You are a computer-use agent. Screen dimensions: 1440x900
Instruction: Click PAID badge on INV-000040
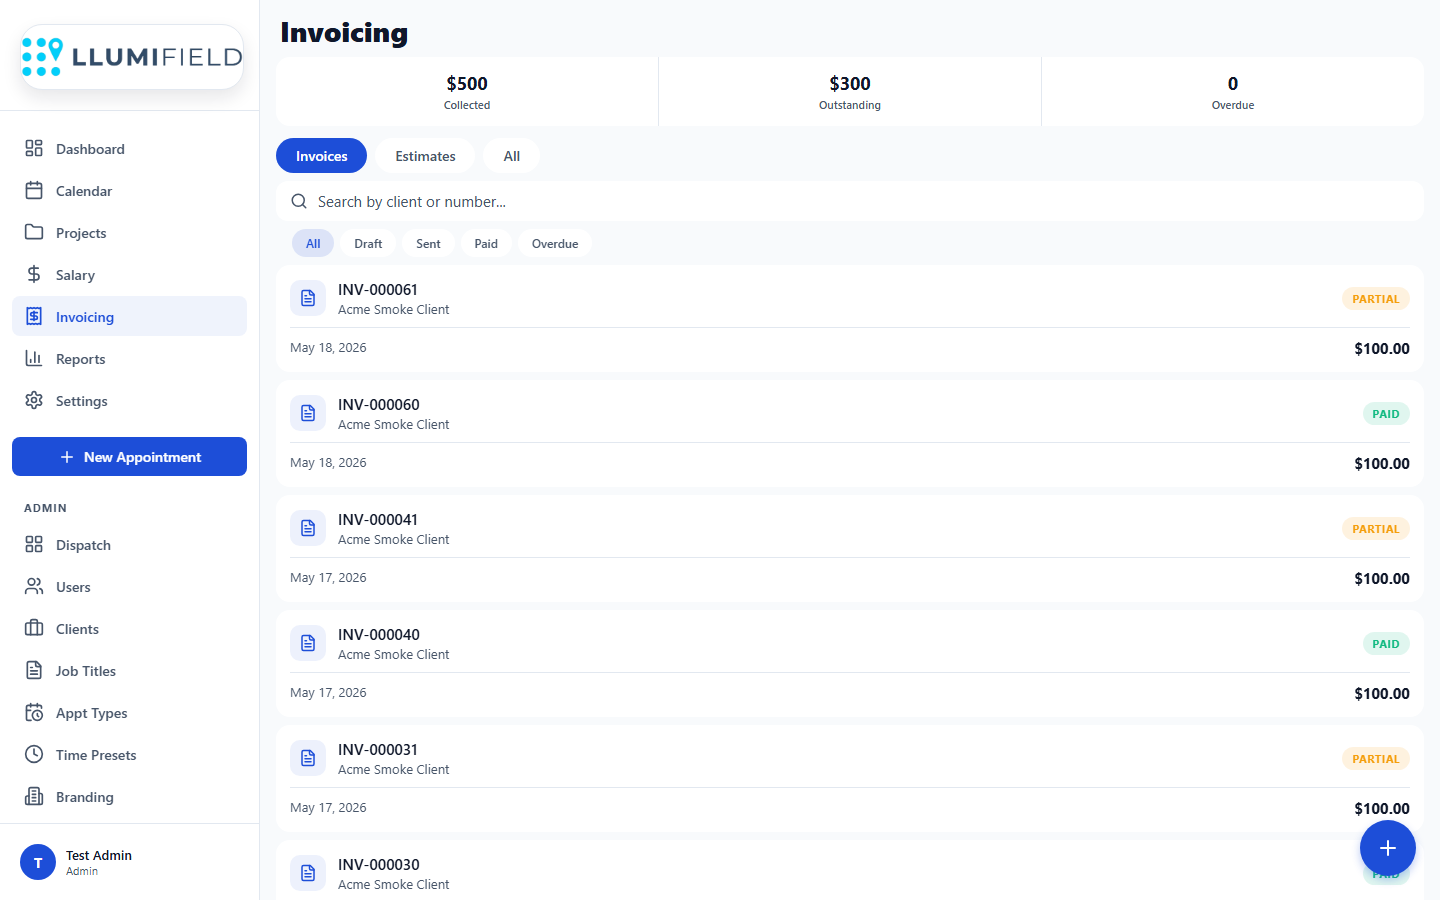pos(1386,643)
